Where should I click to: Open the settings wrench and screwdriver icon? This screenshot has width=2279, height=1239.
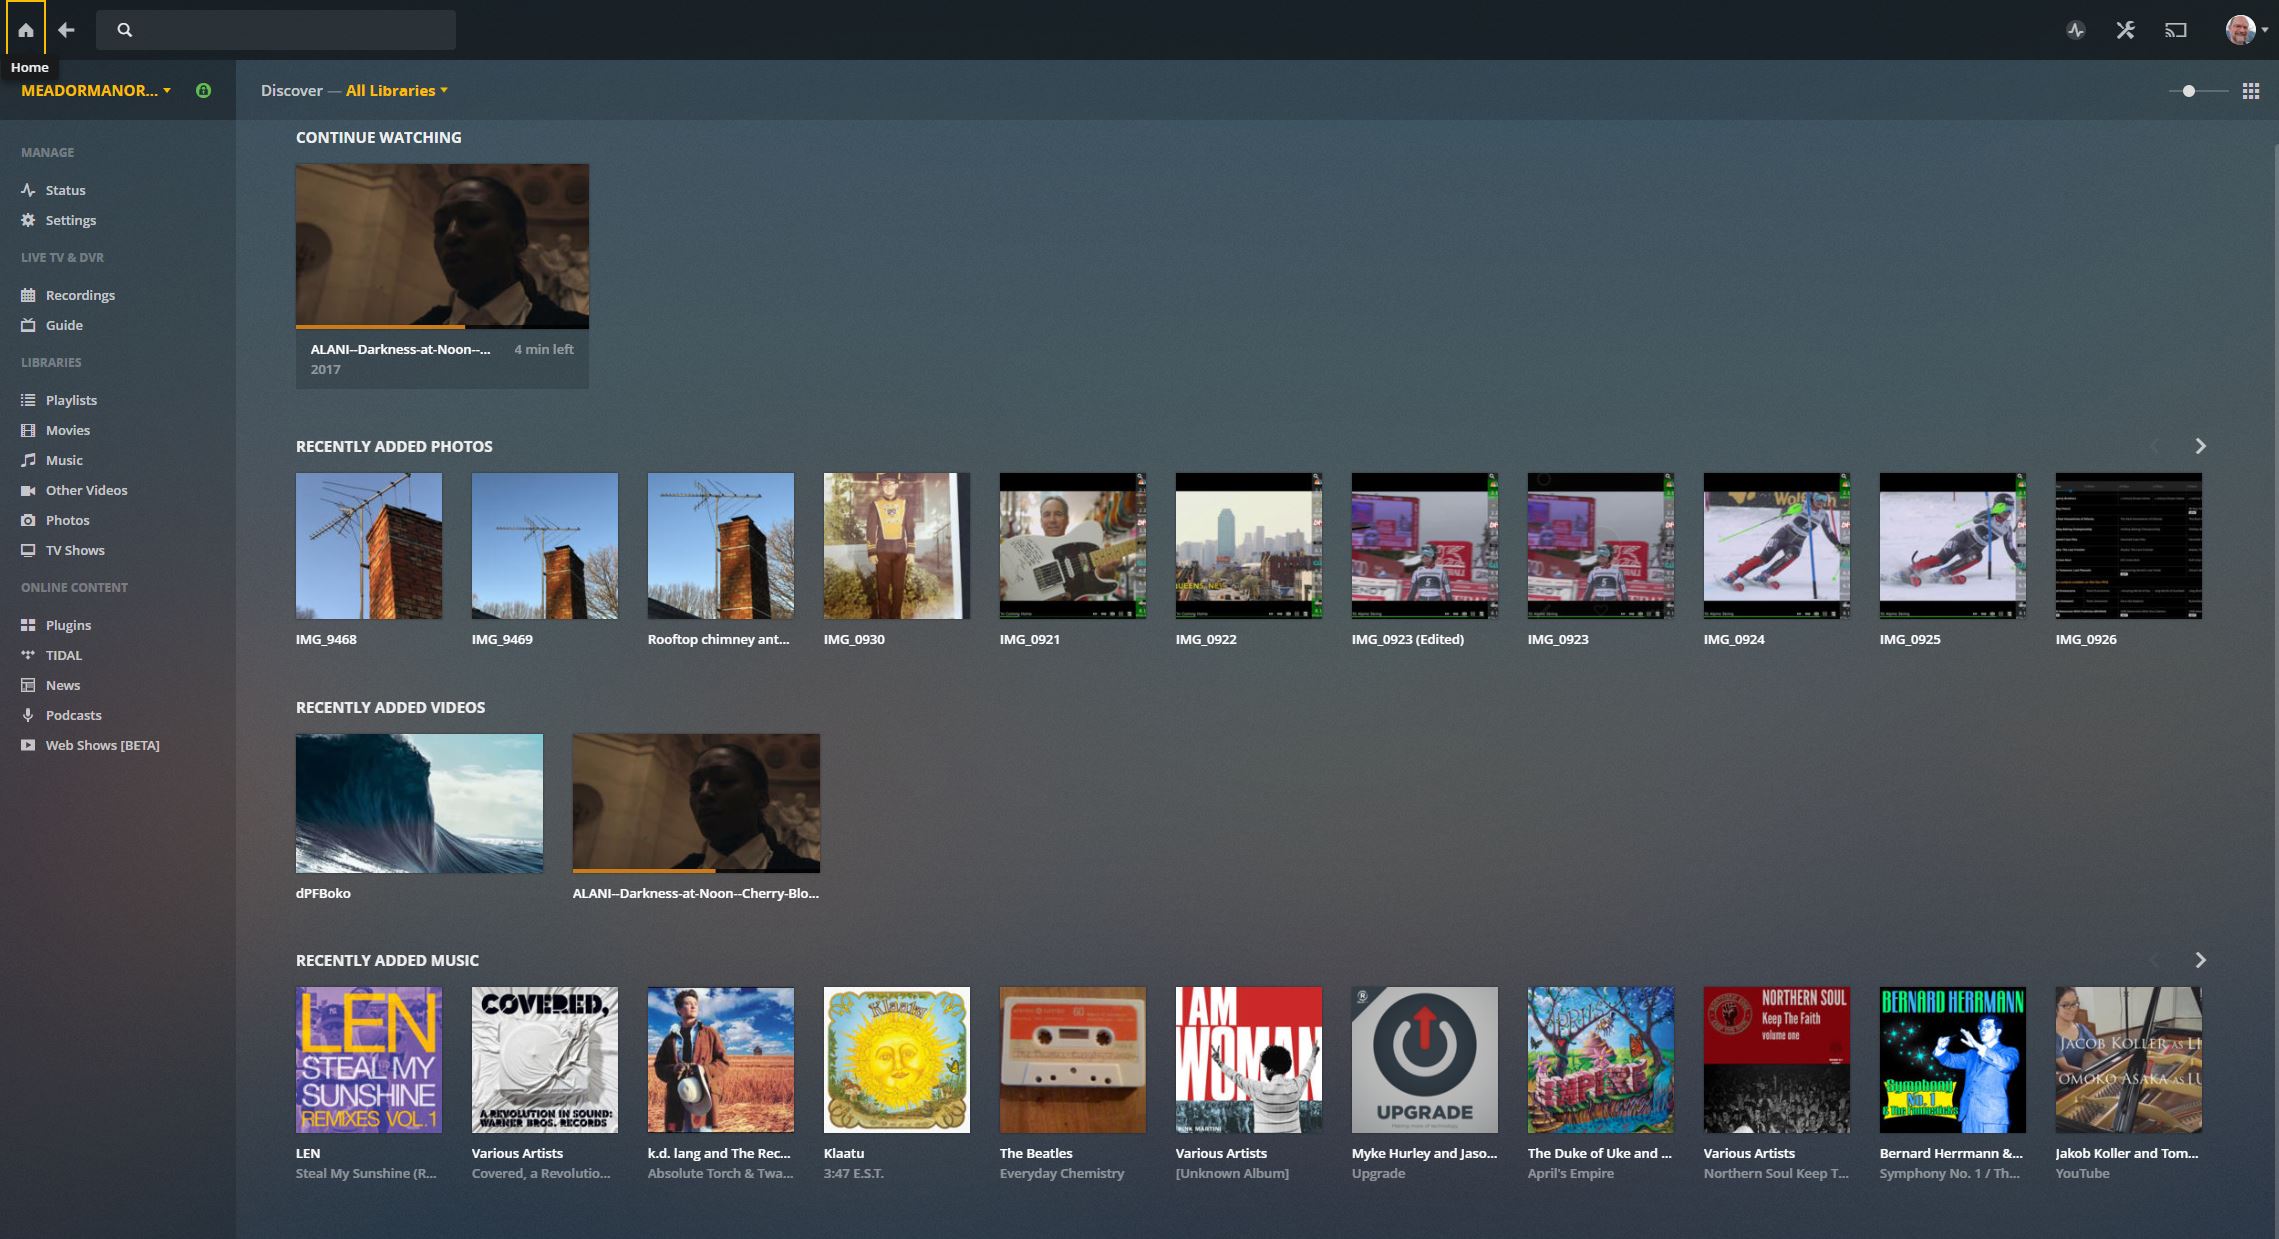coord(2126,30)
